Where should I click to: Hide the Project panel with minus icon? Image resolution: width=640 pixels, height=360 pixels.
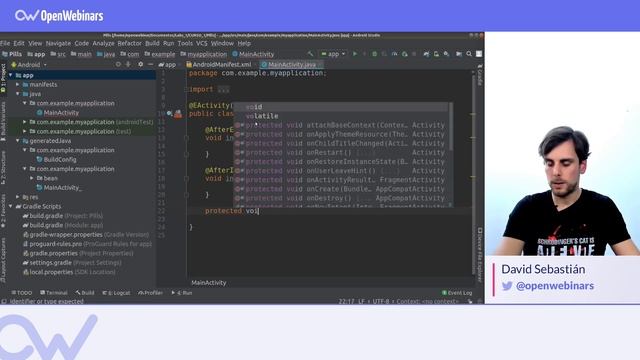pyautogui.click(x=150, y=64)
